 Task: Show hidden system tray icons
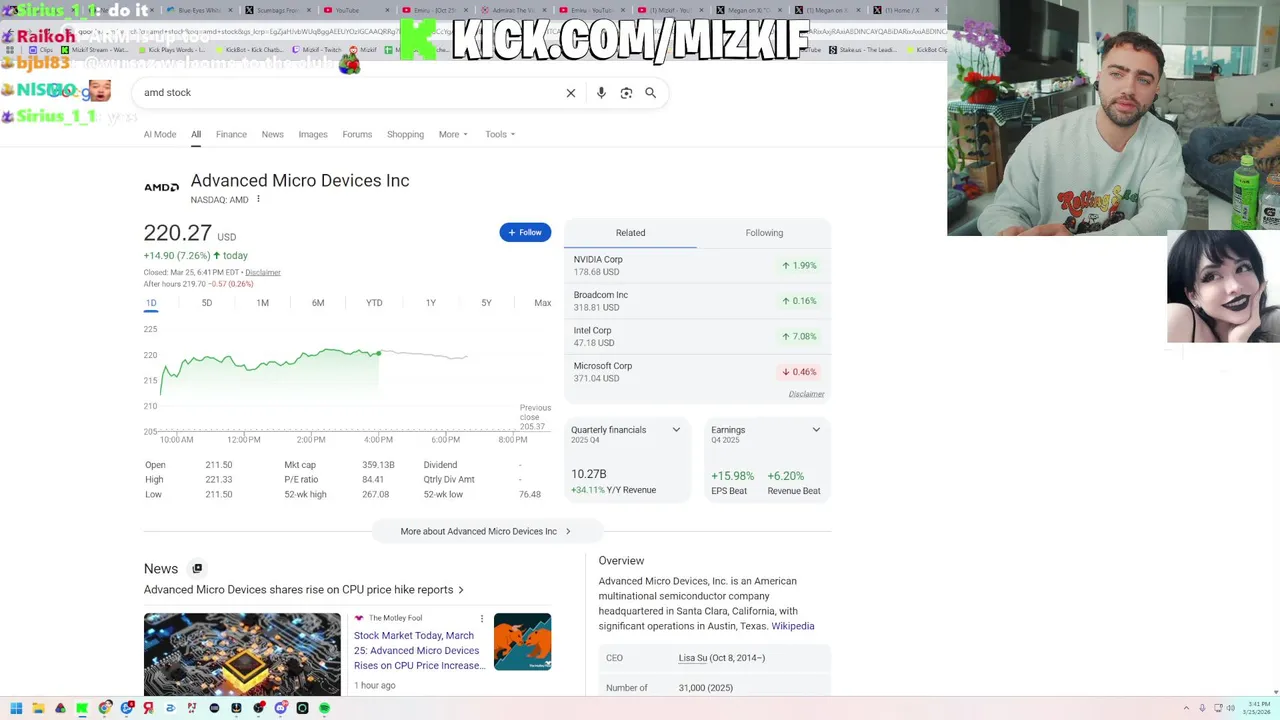[x=1187, y=708]
